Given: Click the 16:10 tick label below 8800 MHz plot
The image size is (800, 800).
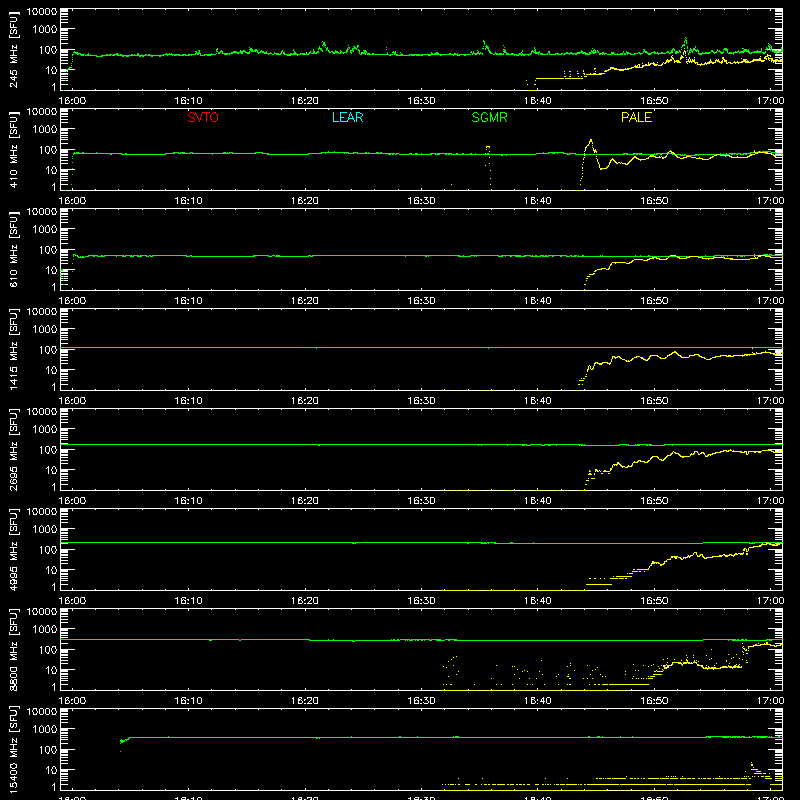Looking at the screenshot, I should [x=188, y=701].
